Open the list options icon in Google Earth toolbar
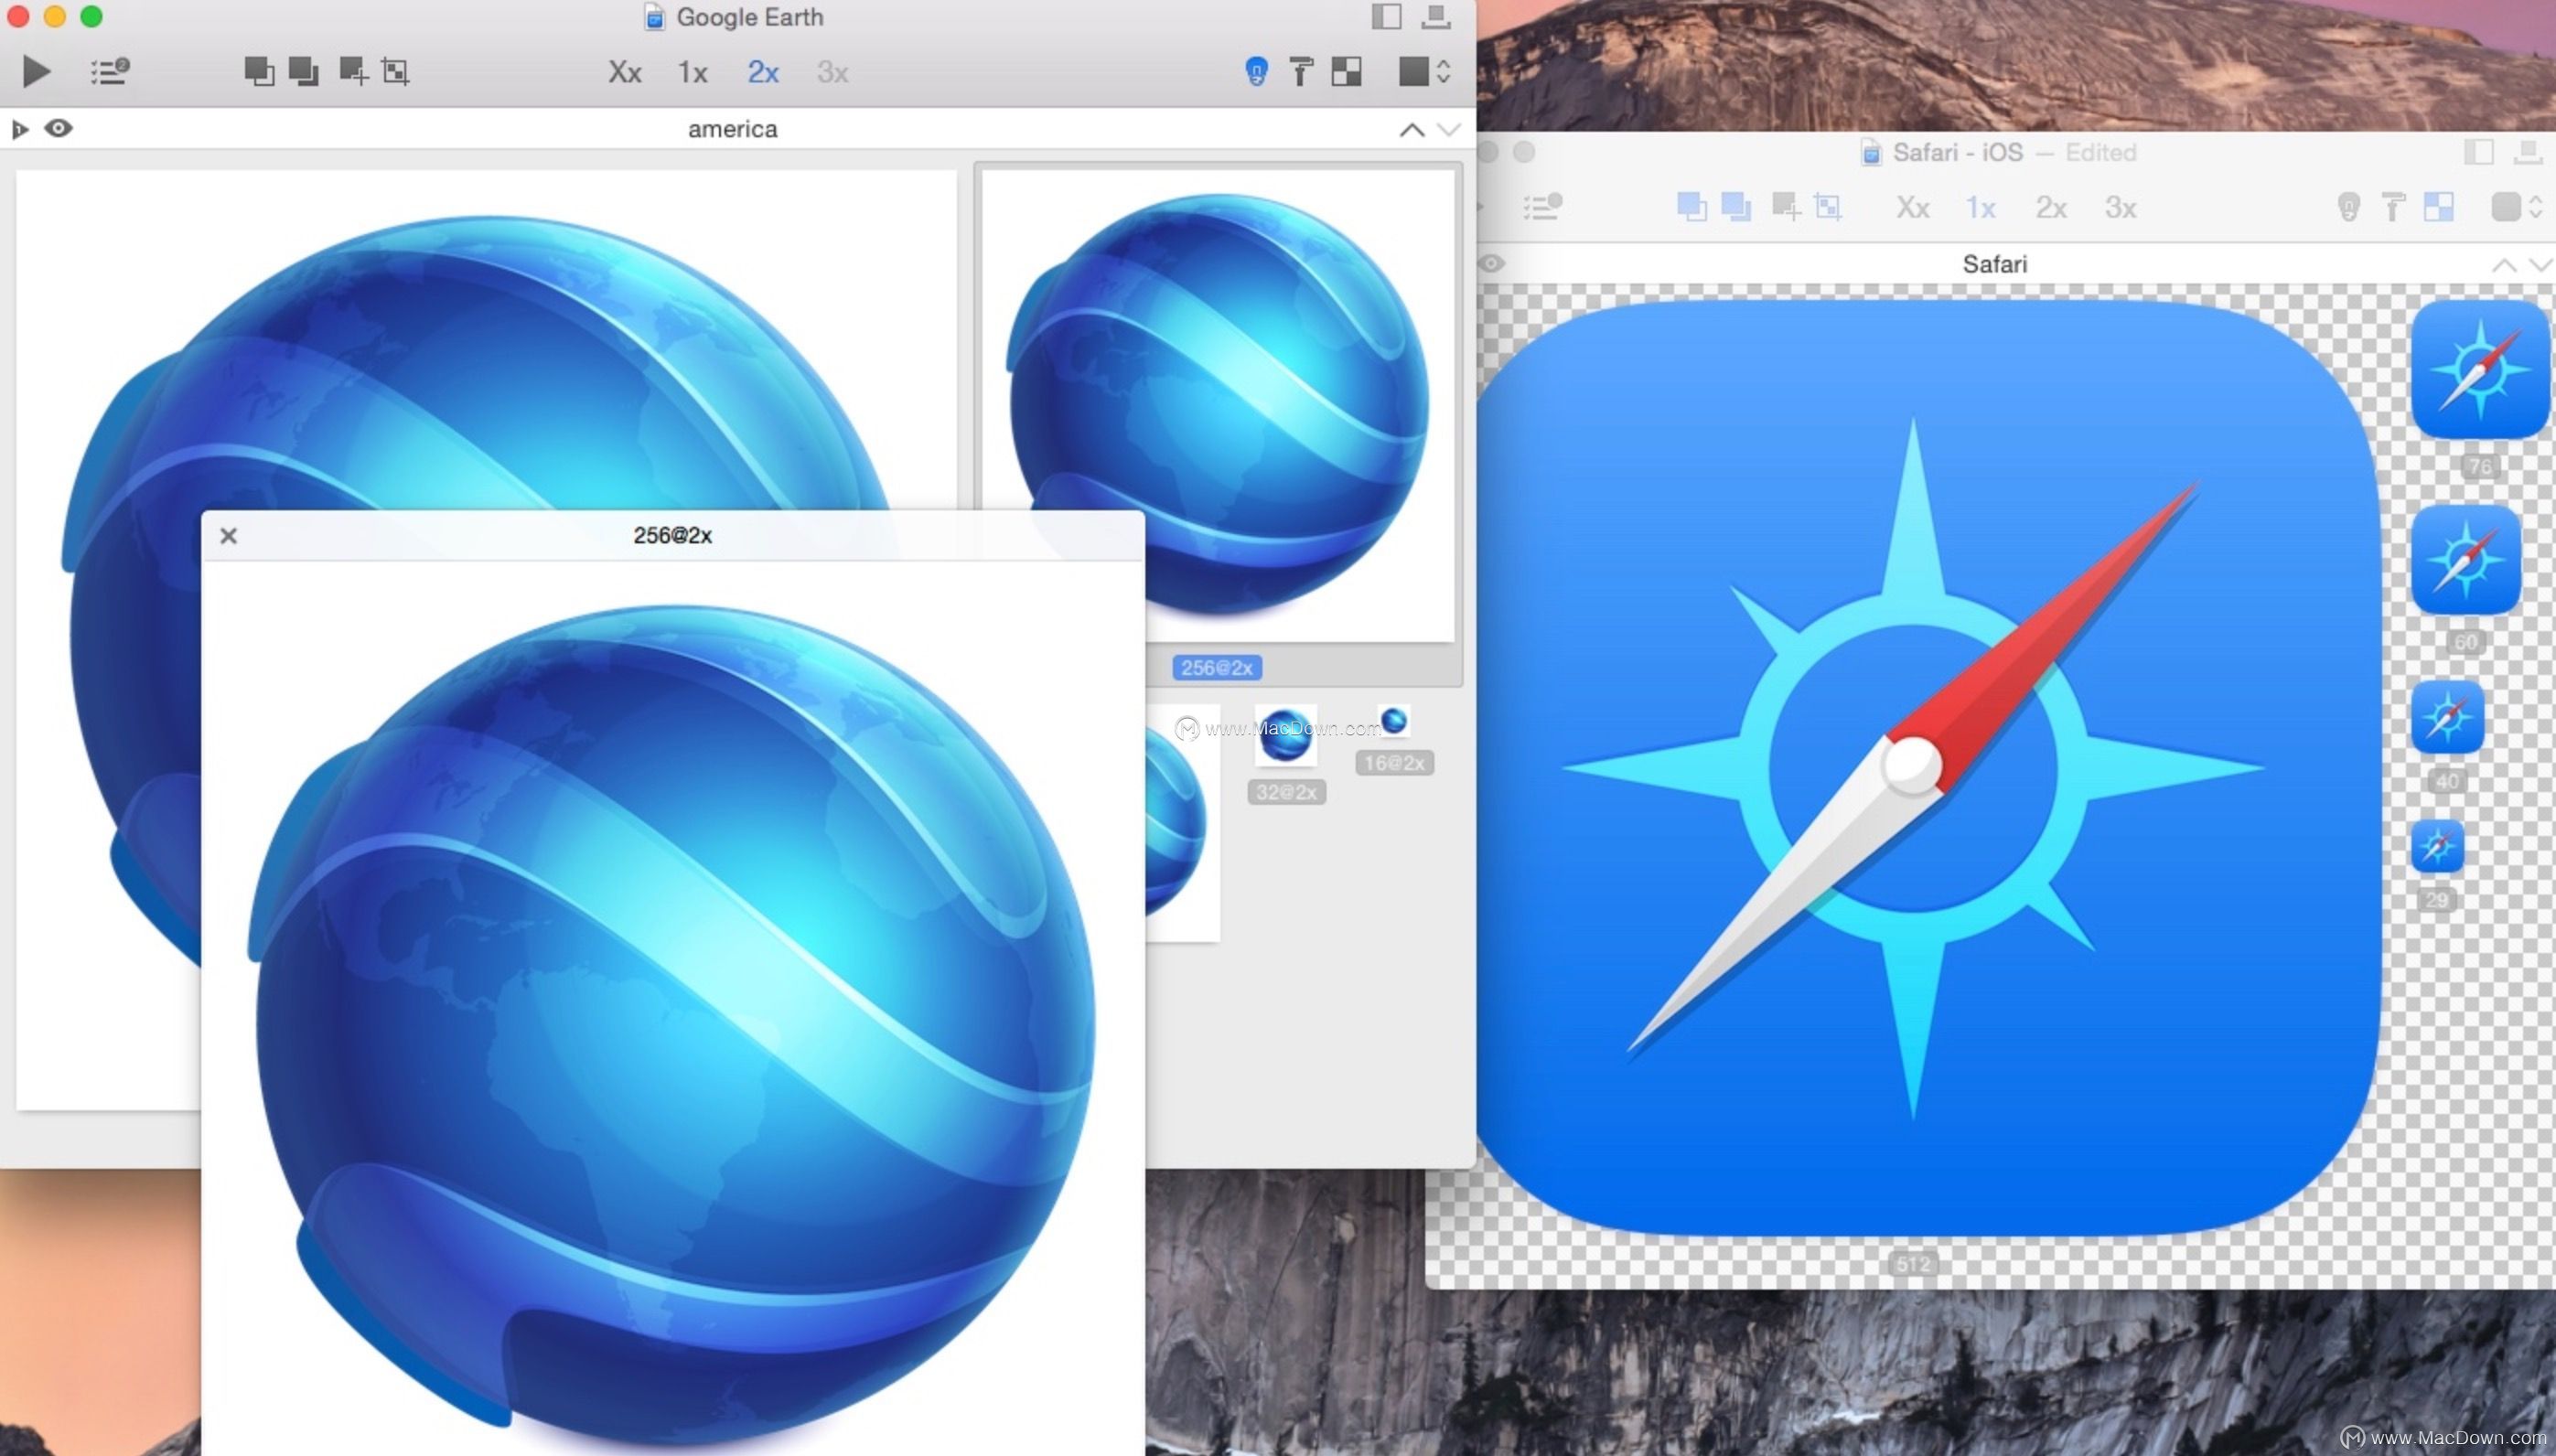The width and height of the screenshot is (2556, 1456). pos(109,71)
